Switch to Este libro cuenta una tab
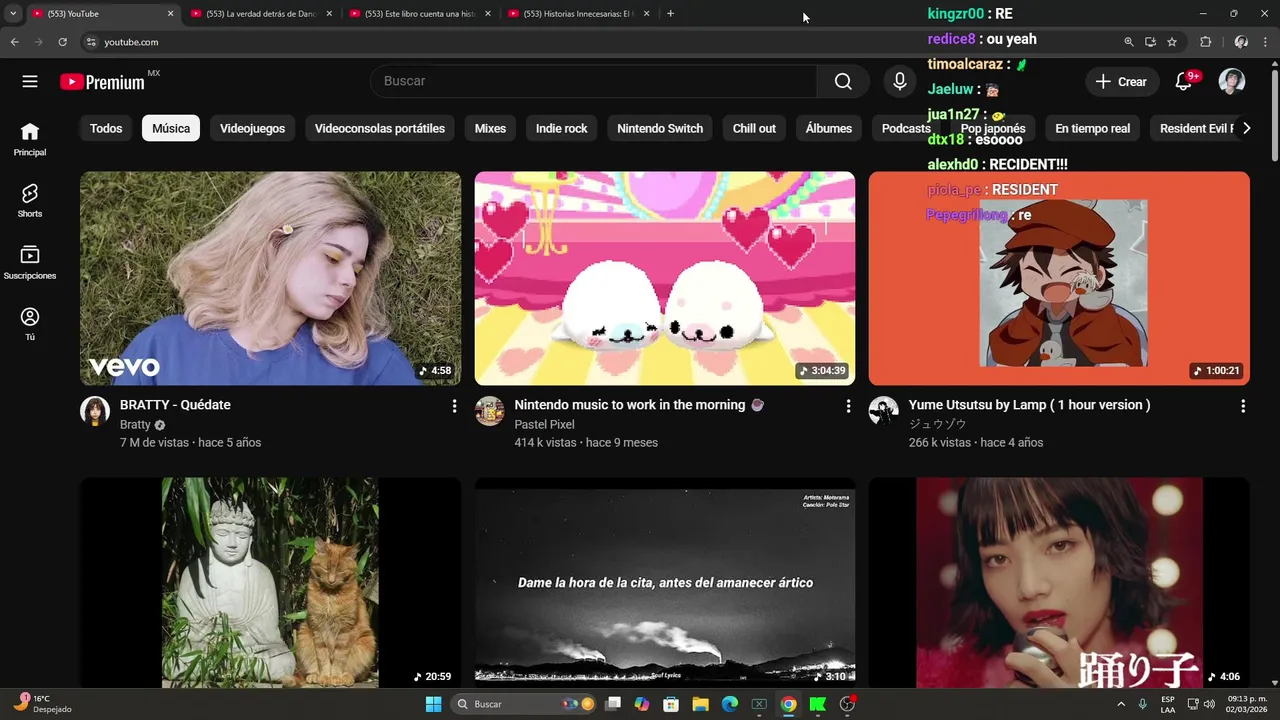 click(420, 14)
